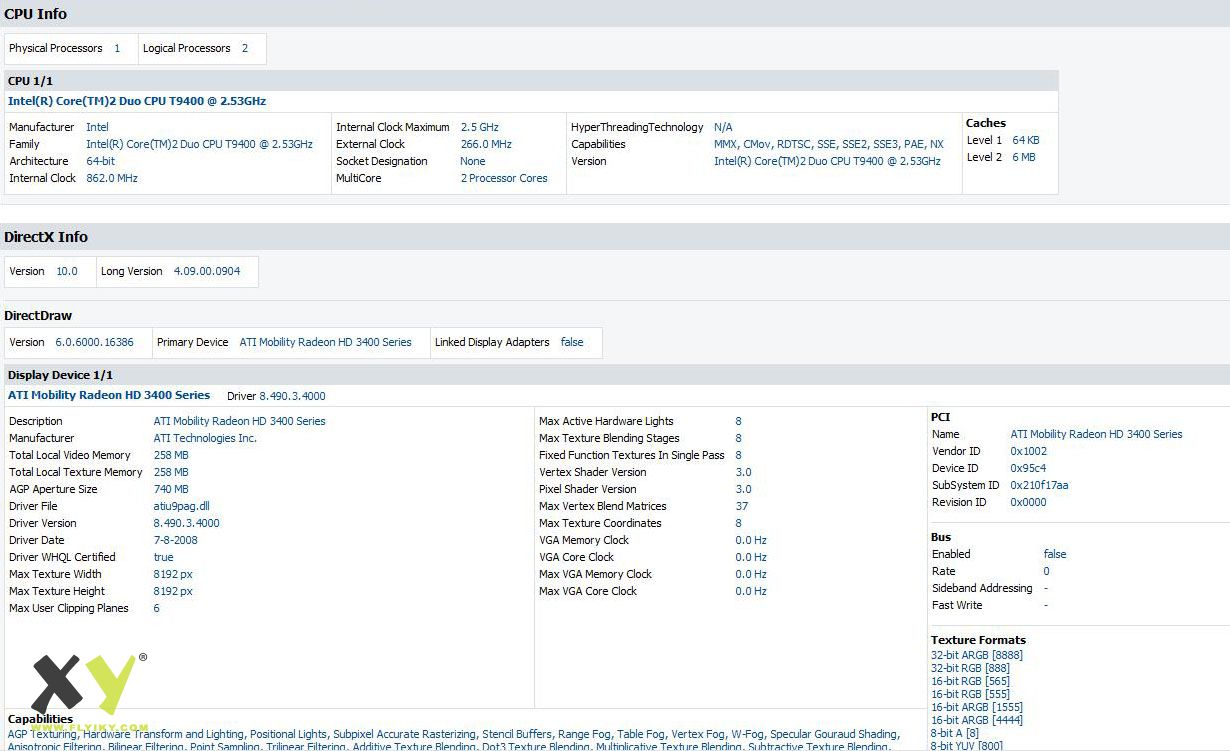Click Max Texture Coordinates value "8"

coord(739,523)
